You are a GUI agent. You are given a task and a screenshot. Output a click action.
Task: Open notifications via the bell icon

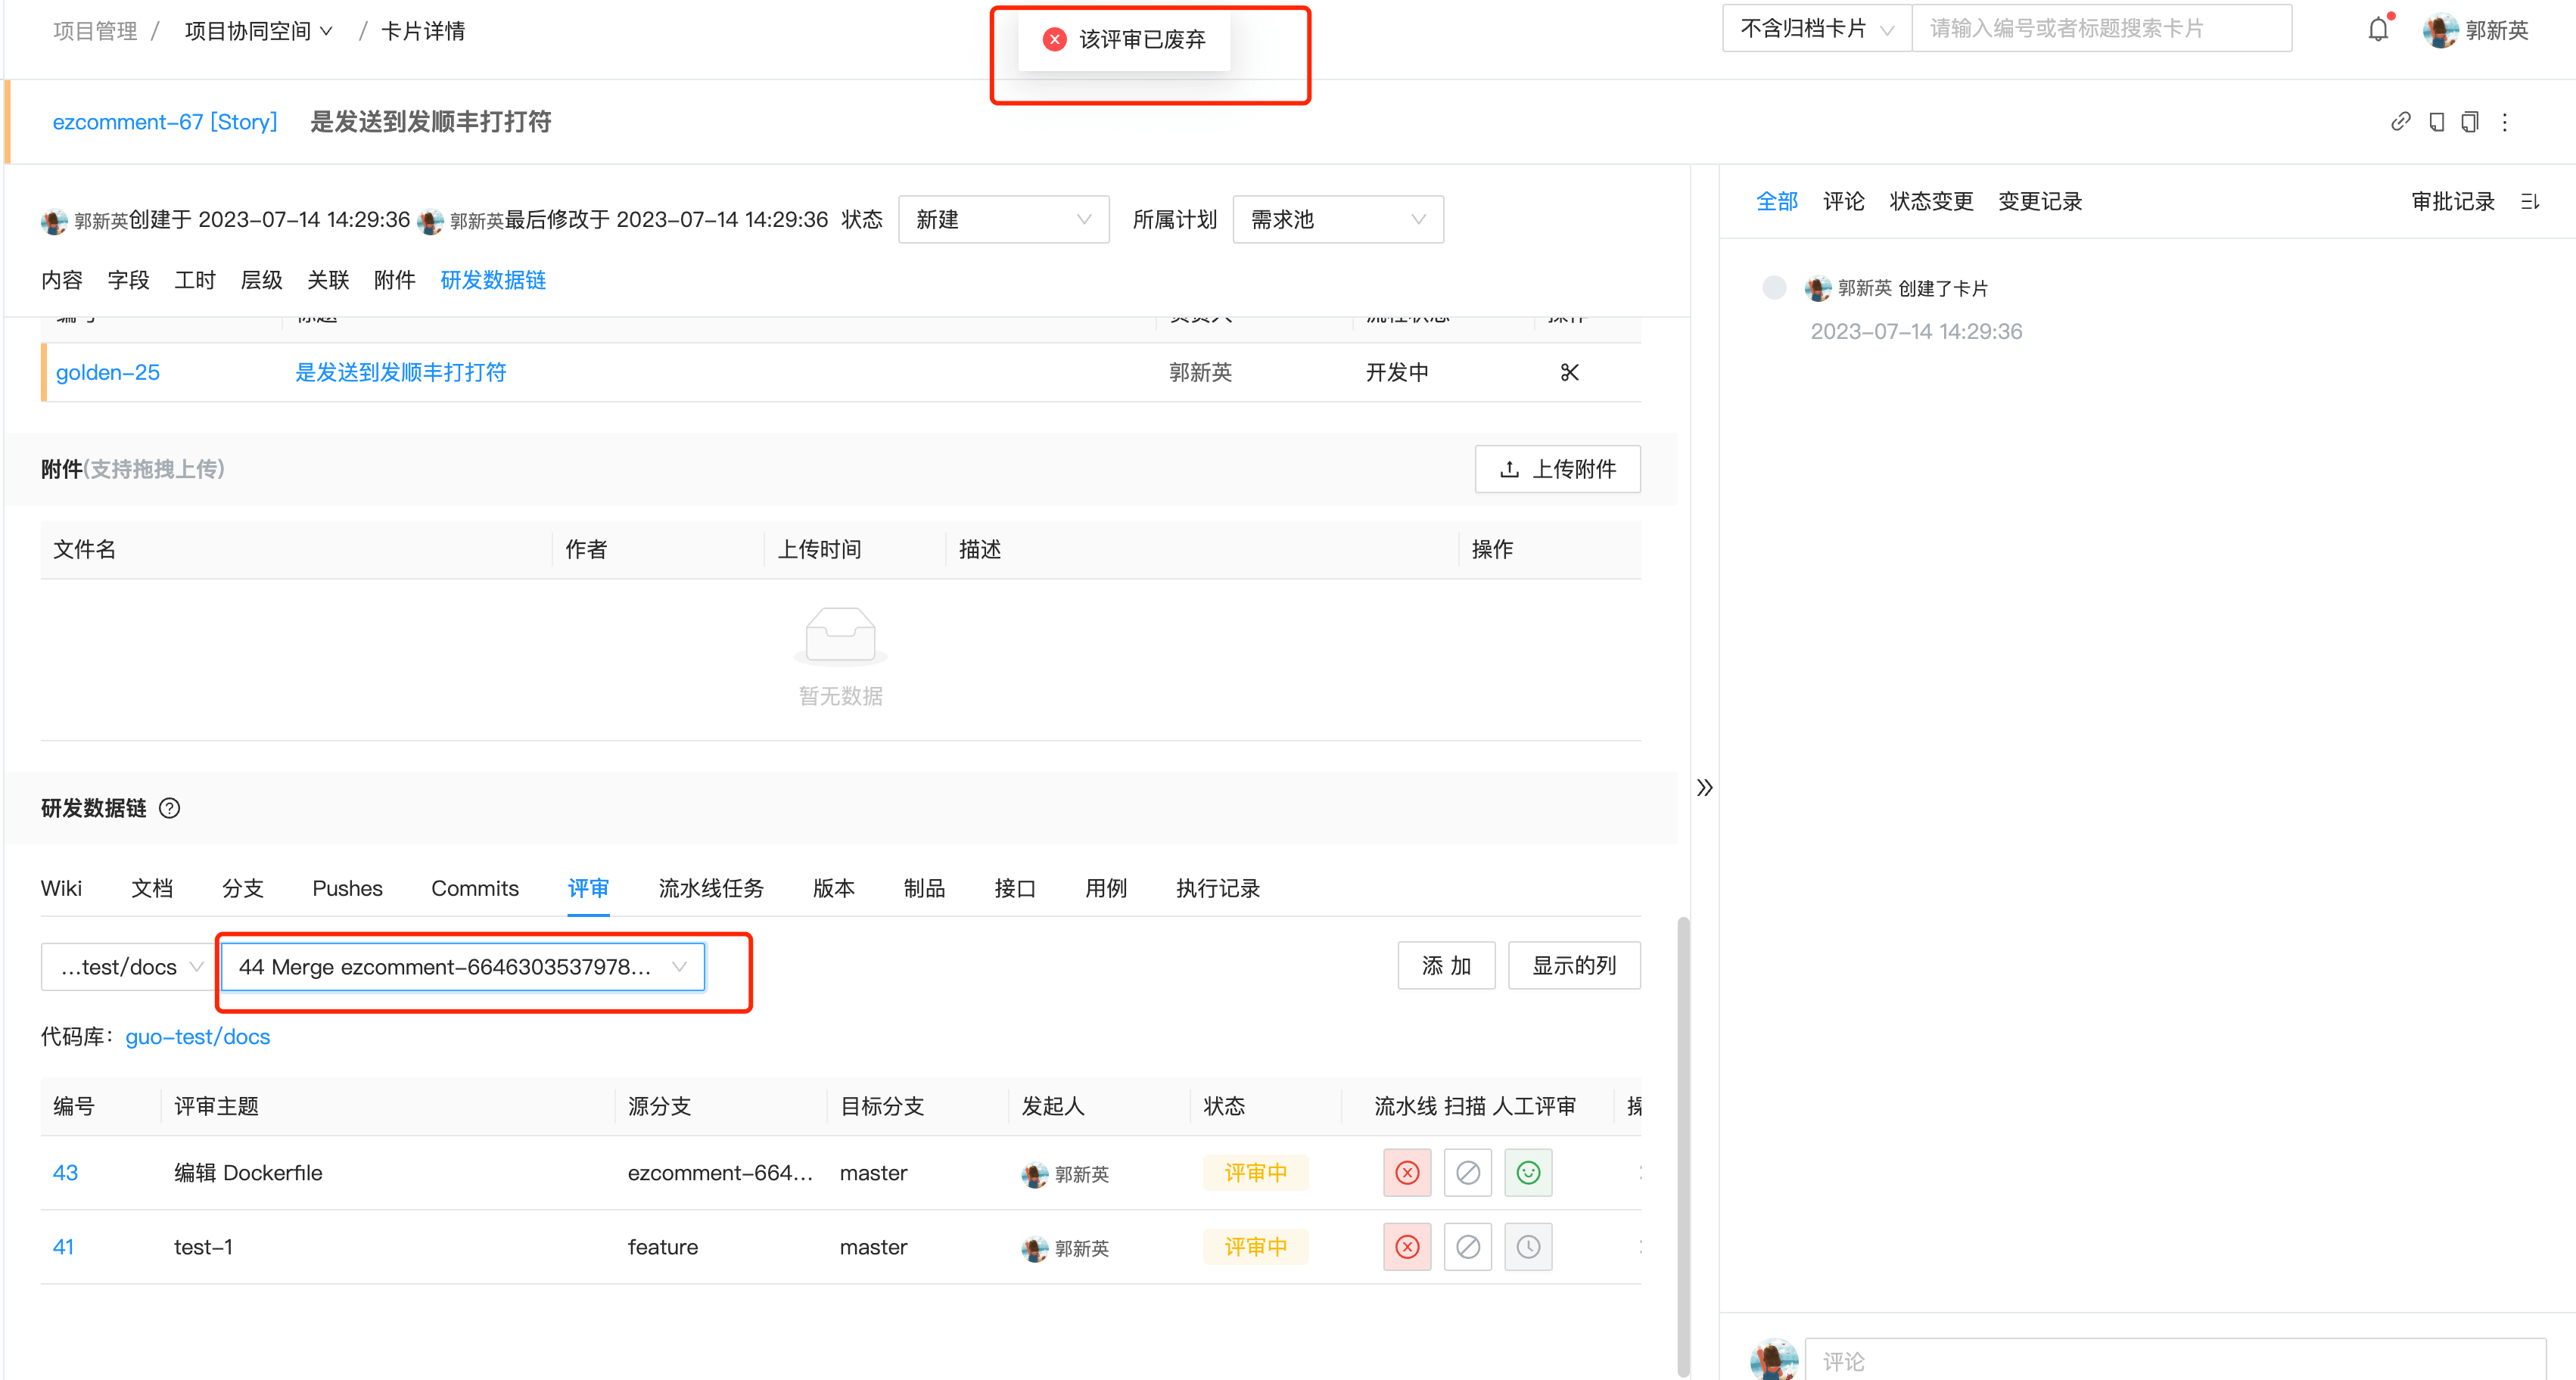2377,29
